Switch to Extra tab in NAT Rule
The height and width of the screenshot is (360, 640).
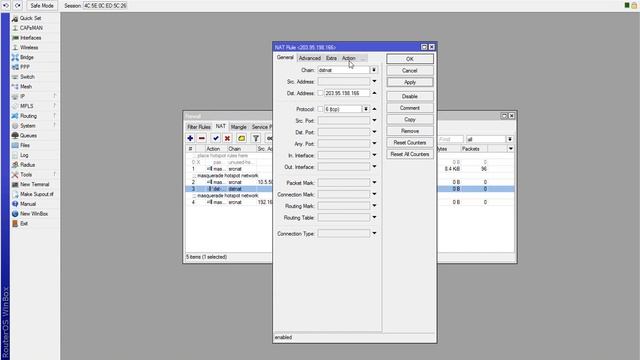click(331, 58)
